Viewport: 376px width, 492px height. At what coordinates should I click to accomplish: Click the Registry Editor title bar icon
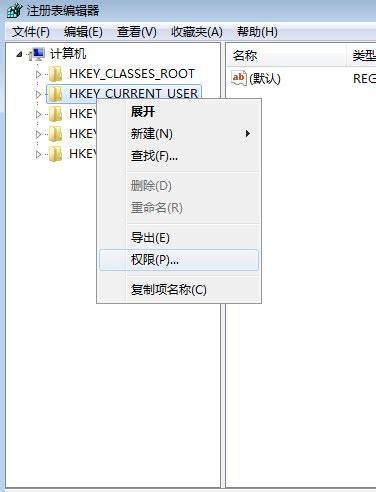coord(15,10)
